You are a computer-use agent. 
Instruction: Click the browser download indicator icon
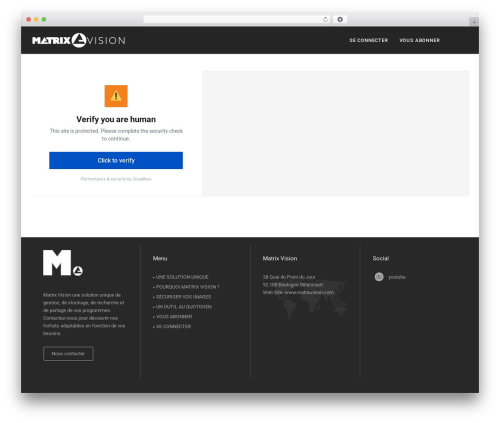tap(340, 19)
